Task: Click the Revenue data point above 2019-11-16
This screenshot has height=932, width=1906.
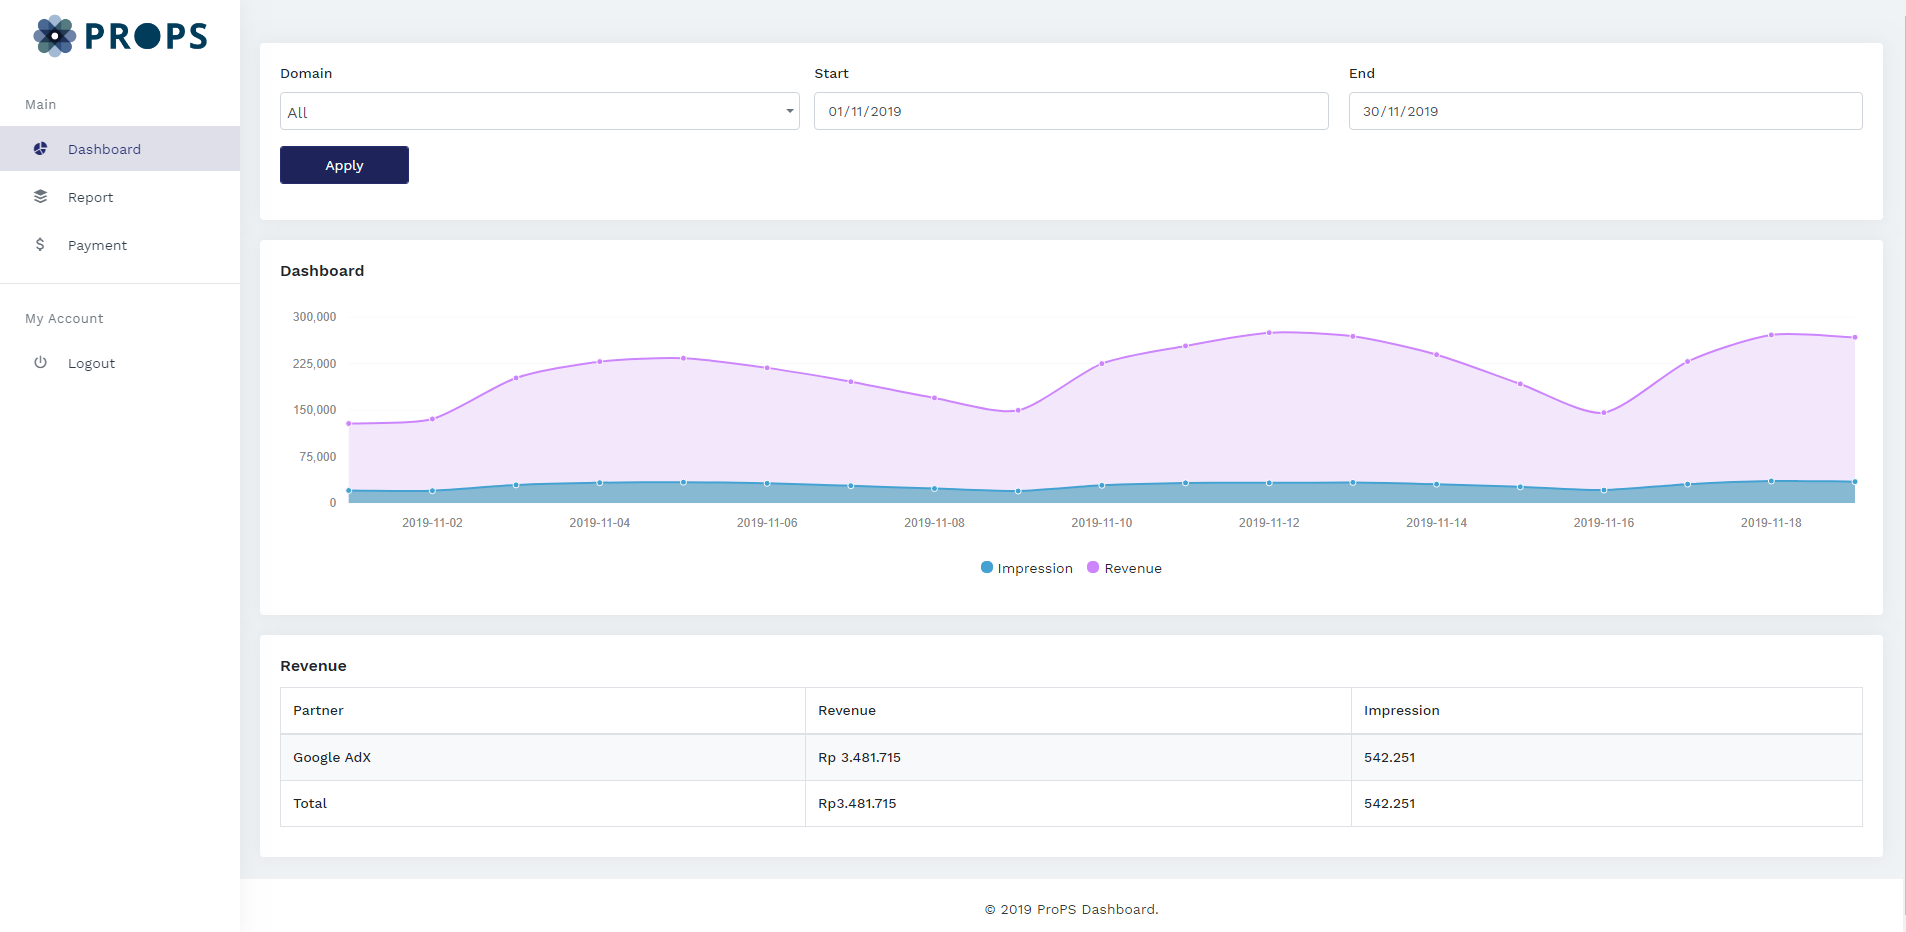Action: [1604, 413]
